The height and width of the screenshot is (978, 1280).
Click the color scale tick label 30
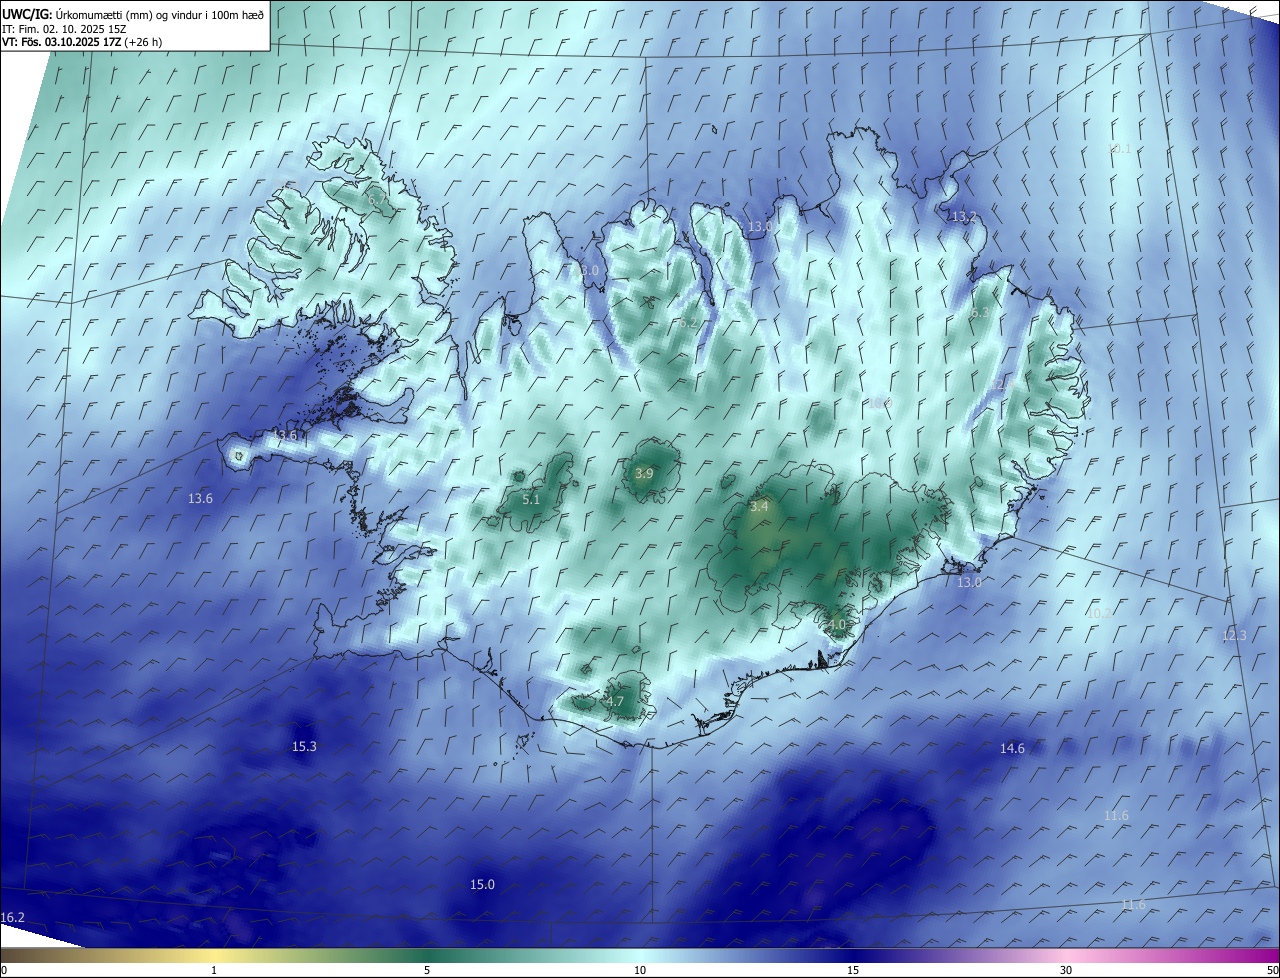1066,971
